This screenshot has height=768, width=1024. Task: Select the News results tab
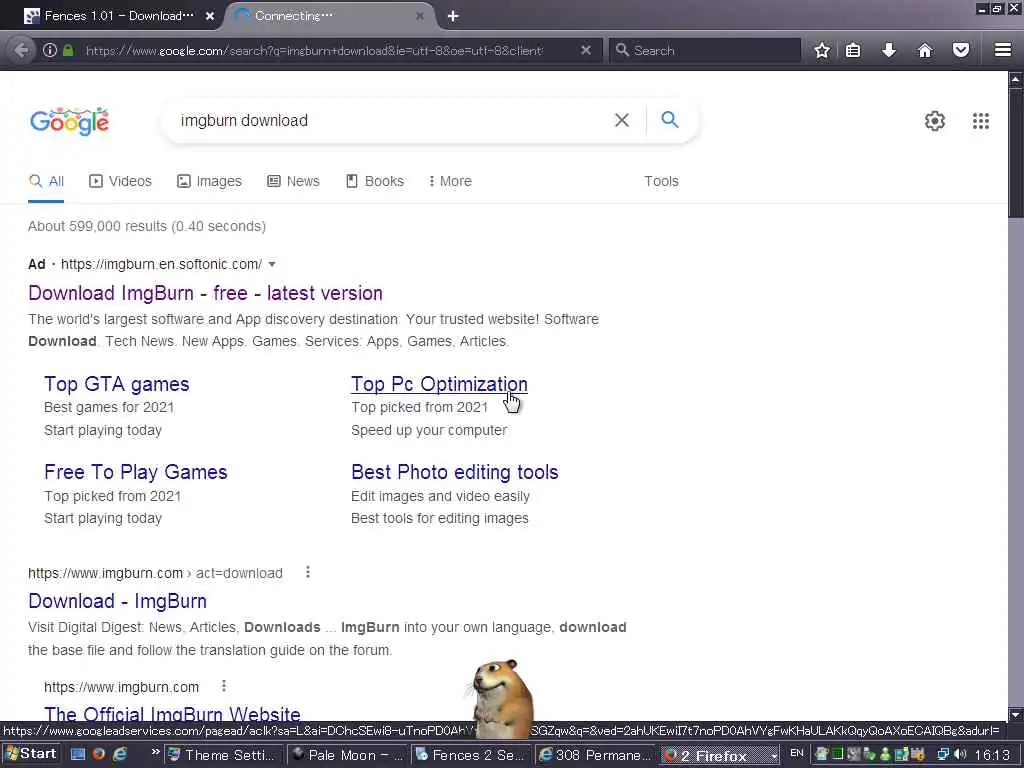293,182
